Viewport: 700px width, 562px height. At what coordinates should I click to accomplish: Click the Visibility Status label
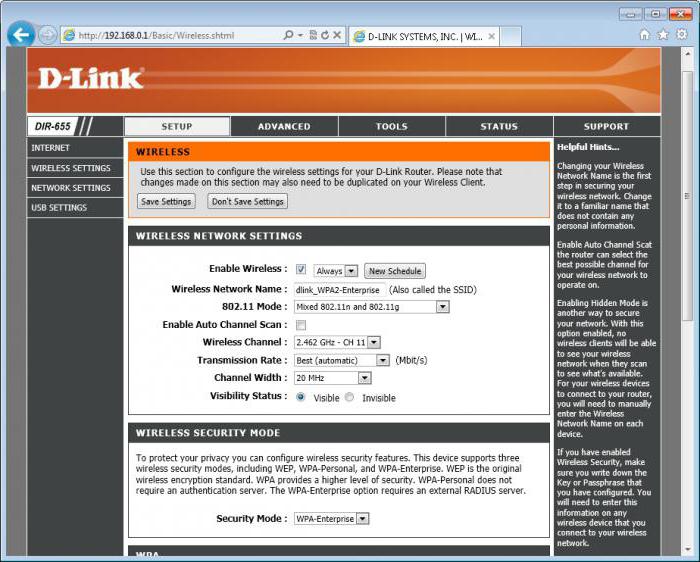tap(249, 396)
